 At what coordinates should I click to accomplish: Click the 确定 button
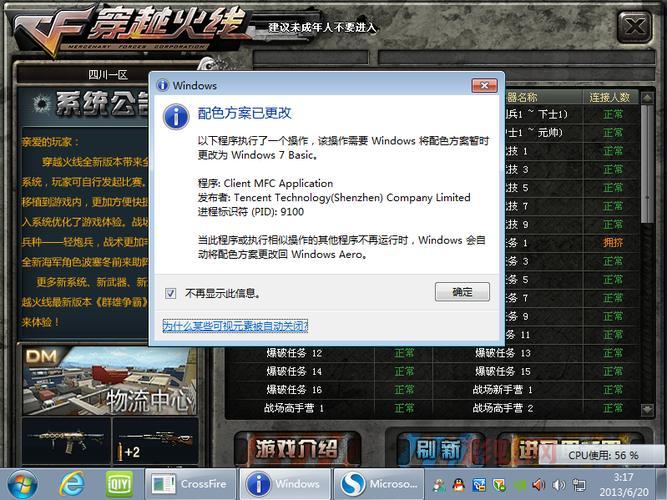coord(462,292)
